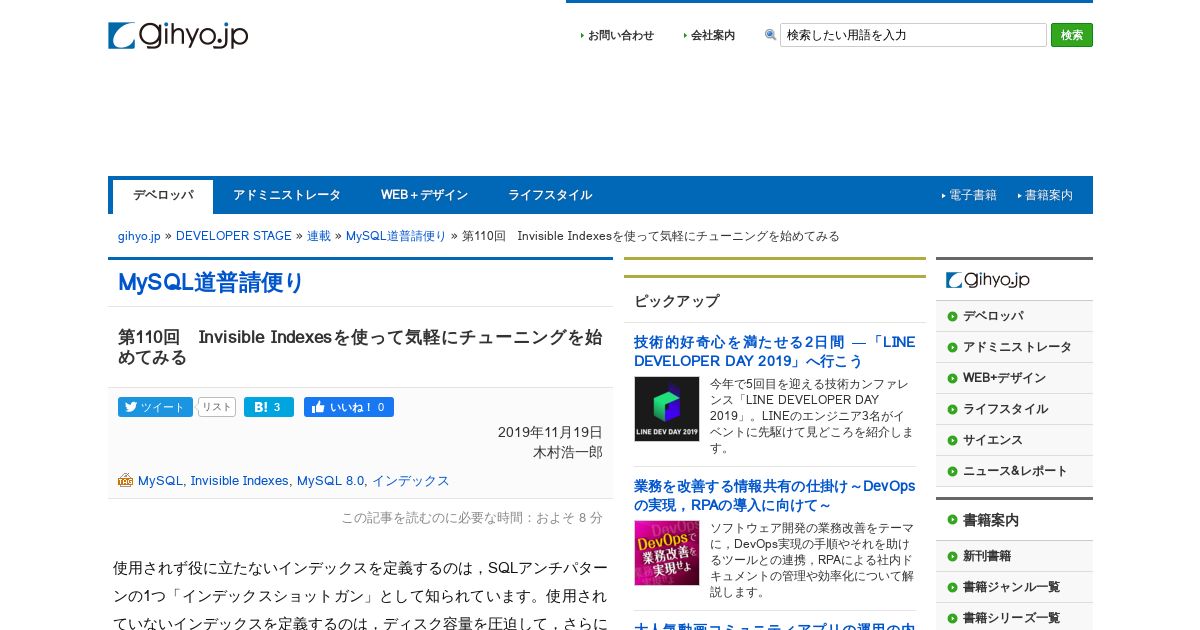Open sidebar デベロッパ item

(x=1014, y=316)
